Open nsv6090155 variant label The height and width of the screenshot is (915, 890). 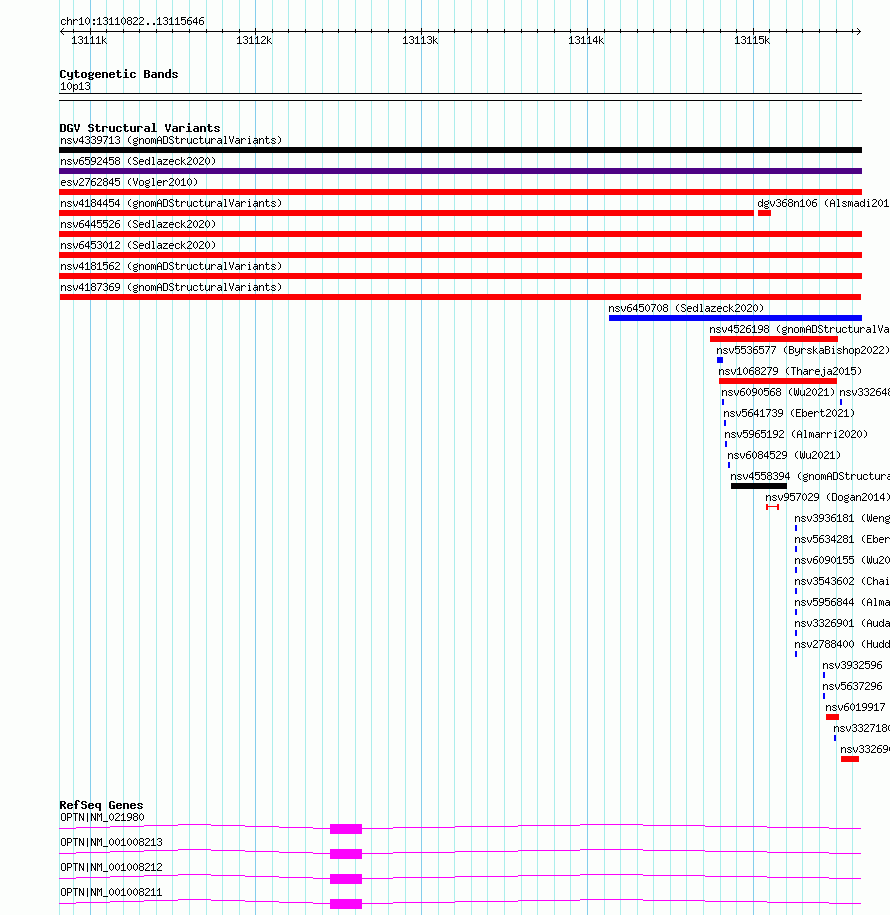(842, 560)
